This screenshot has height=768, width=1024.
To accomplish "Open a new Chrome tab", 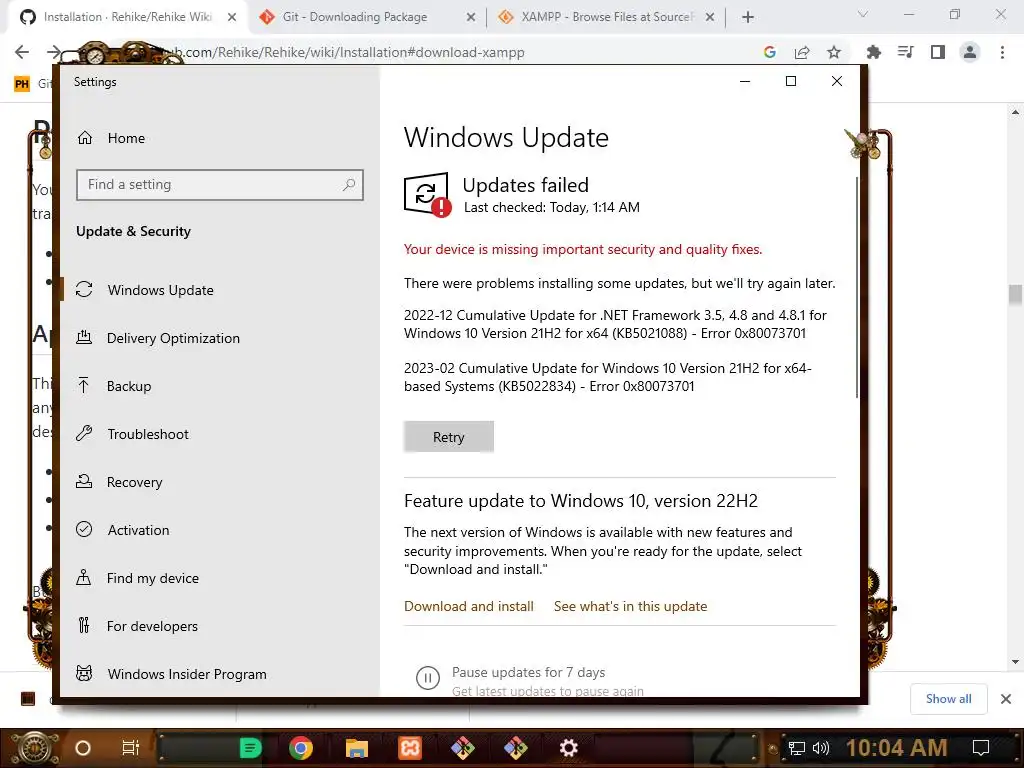I will (748, 17).
